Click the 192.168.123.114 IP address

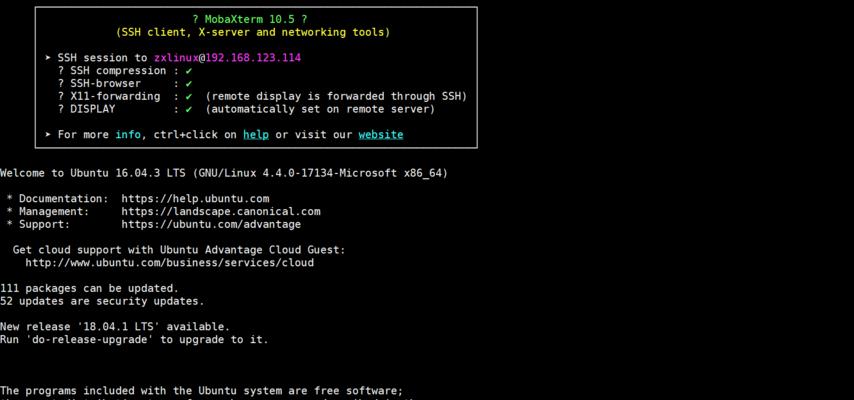pos(253,58)
